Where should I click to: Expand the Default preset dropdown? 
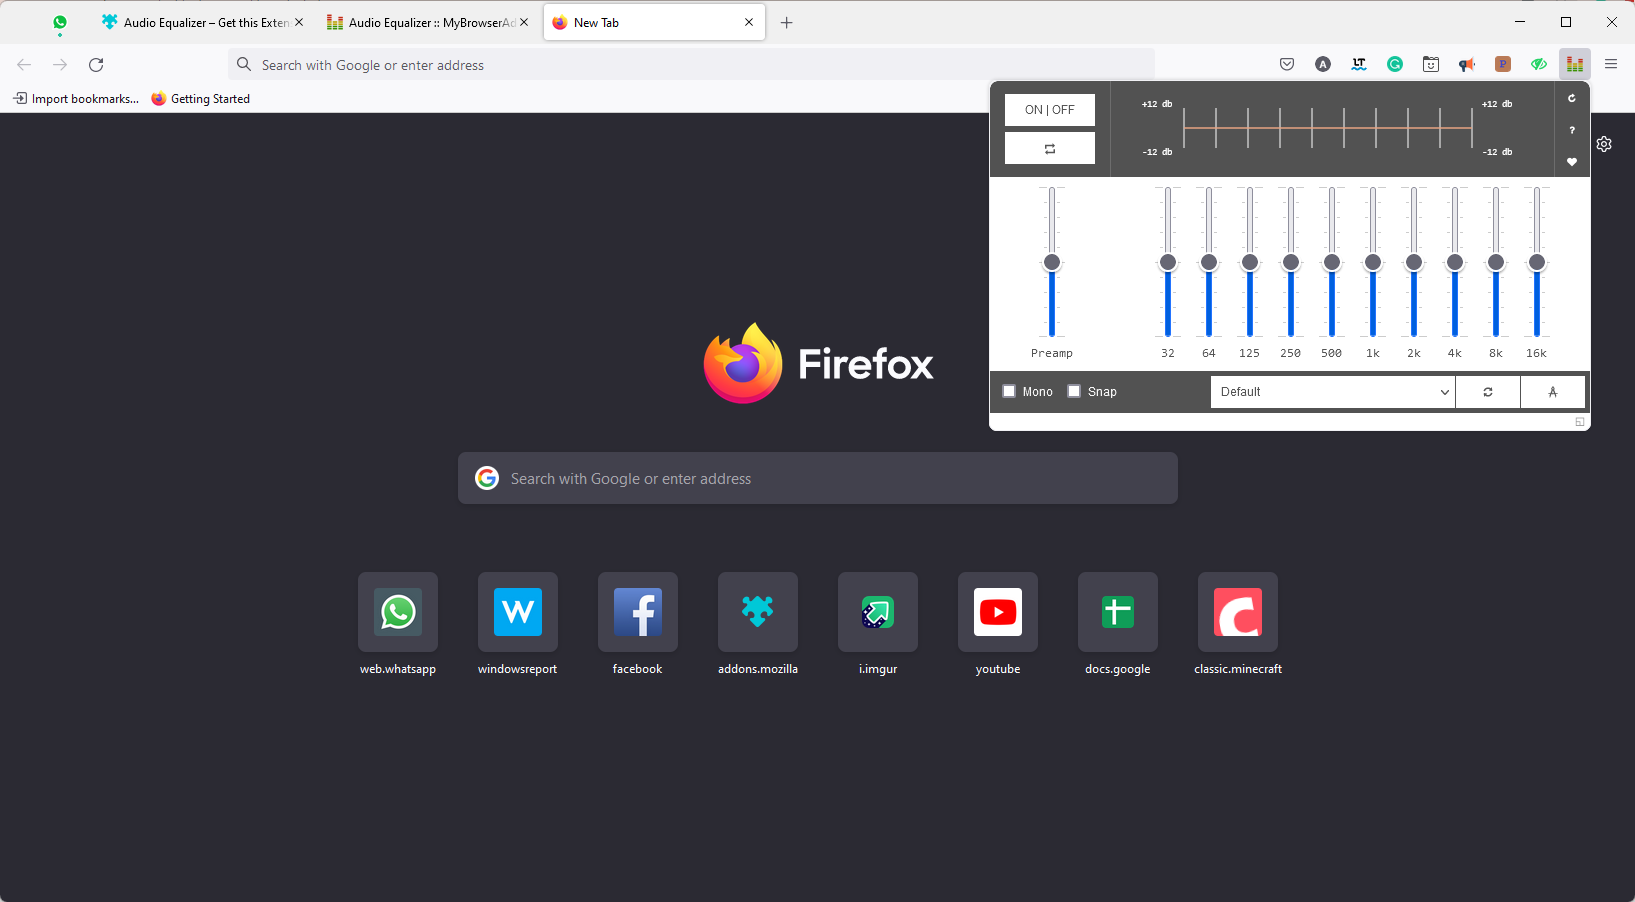tap(1333, 392)
